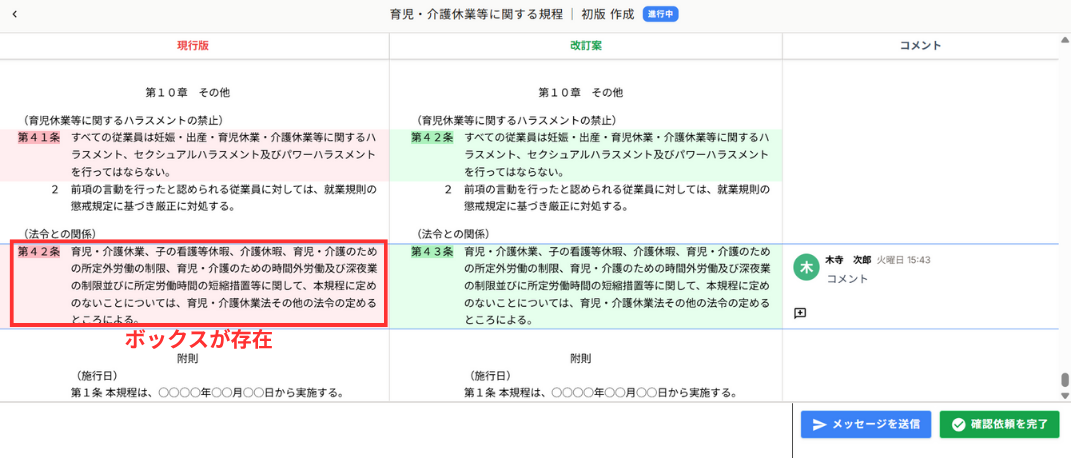Screen dimensions: 1072x458
Task: Click the vertical scrollbar thumb
Action: (x=1065, y=382)
